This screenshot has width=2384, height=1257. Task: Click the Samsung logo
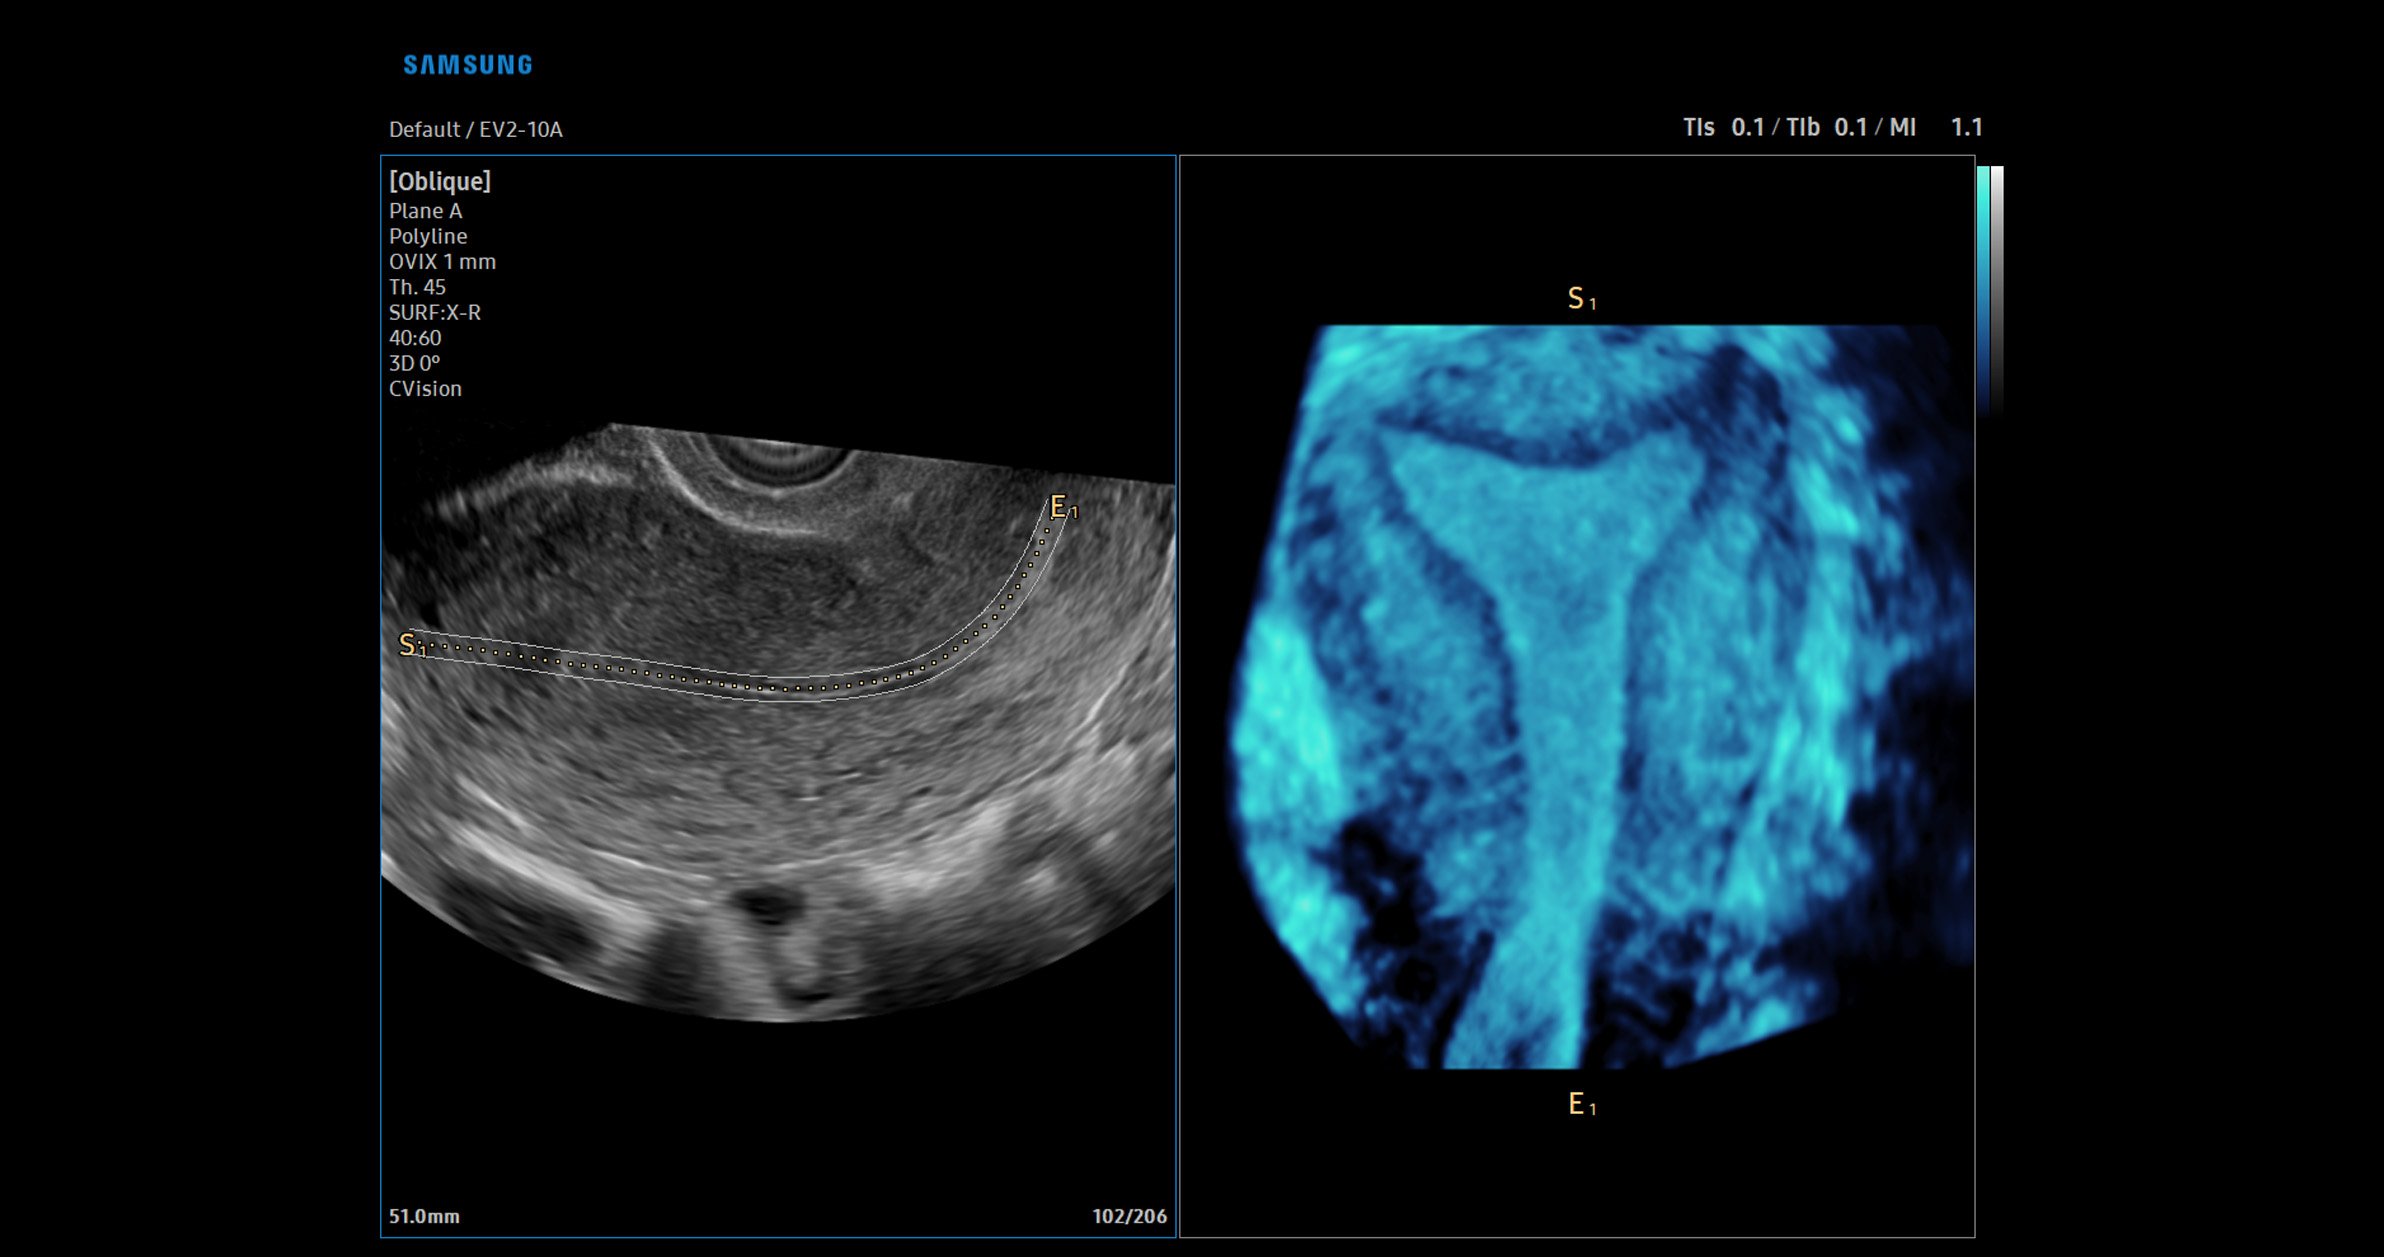[467, 65]
